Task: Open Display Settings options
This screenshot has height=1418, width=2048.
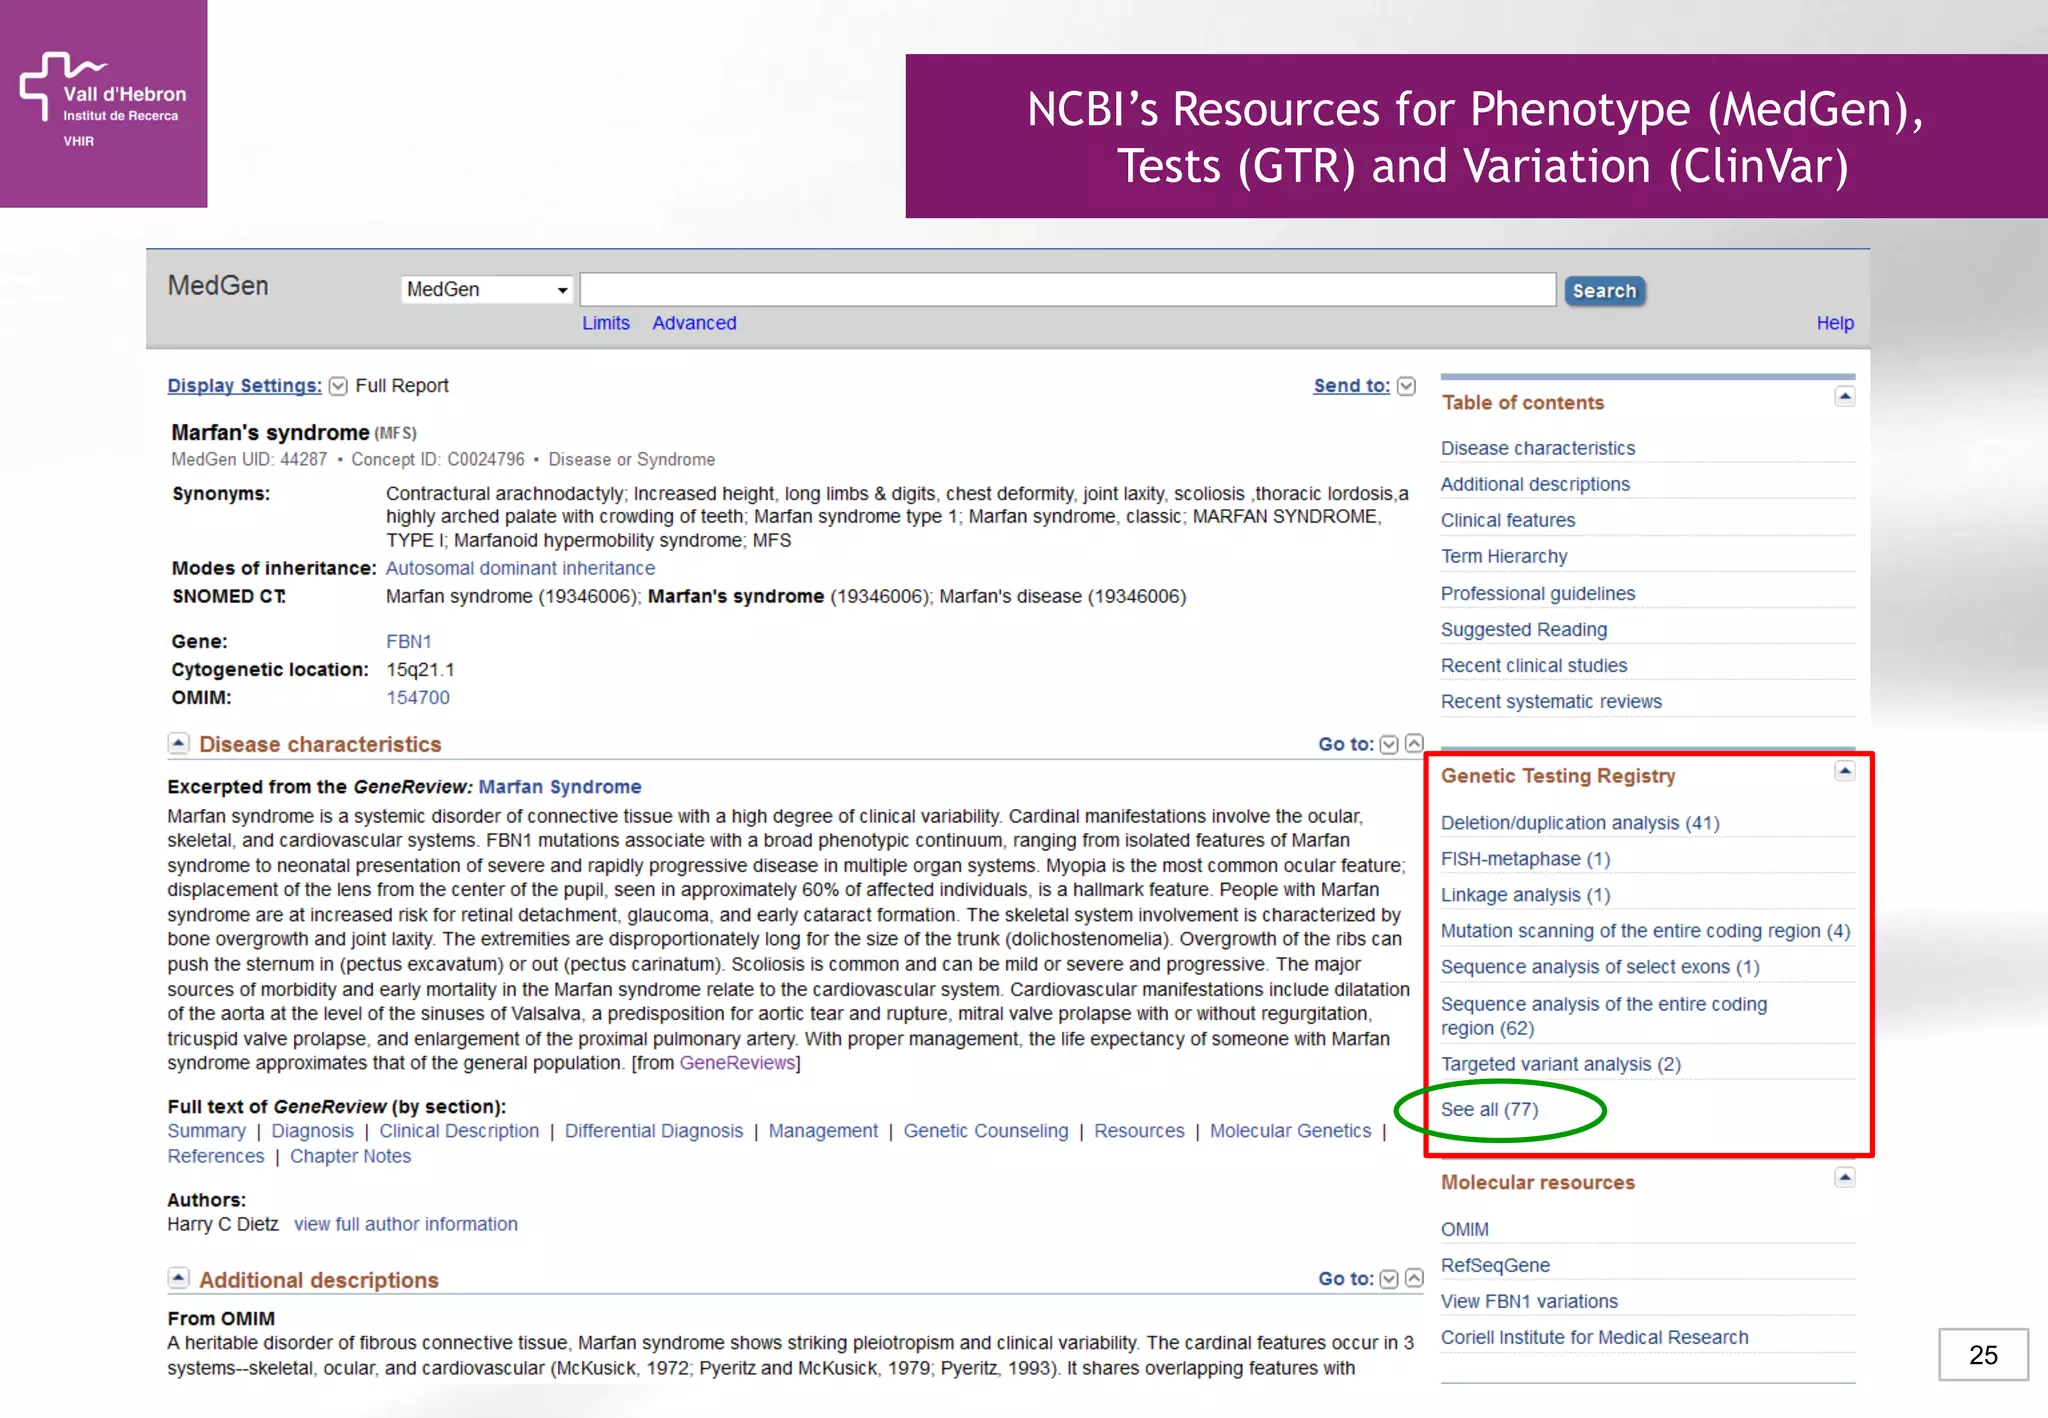Action: point(245,386)
